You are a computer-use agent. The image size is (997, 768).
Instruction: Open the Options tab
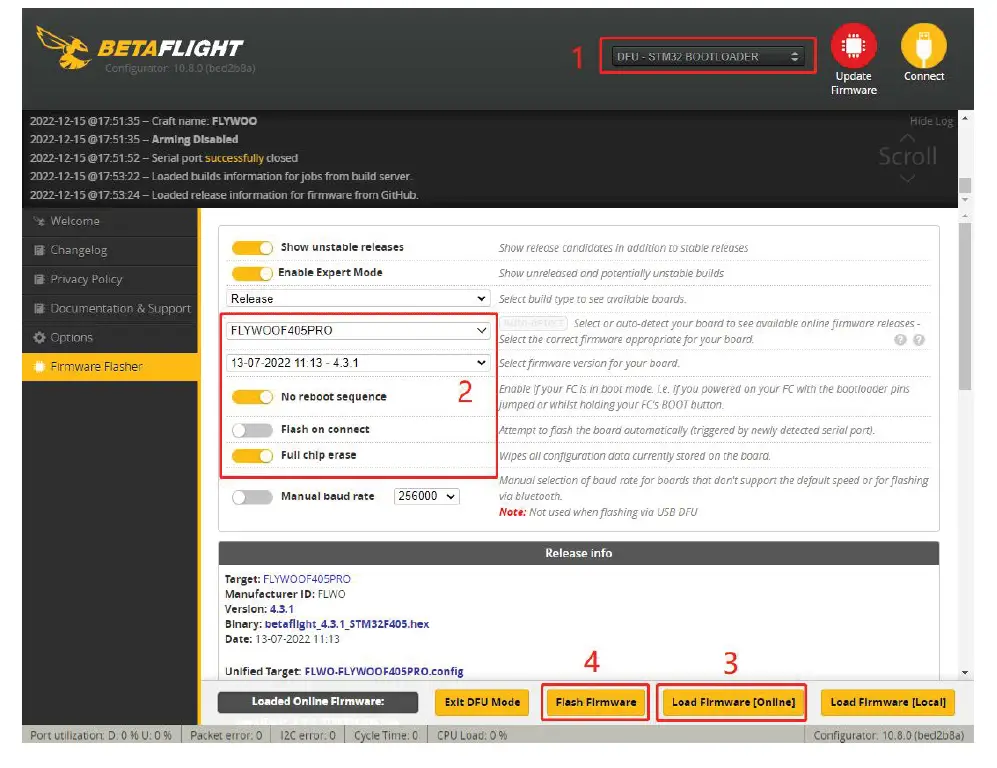tap(110, 338)
